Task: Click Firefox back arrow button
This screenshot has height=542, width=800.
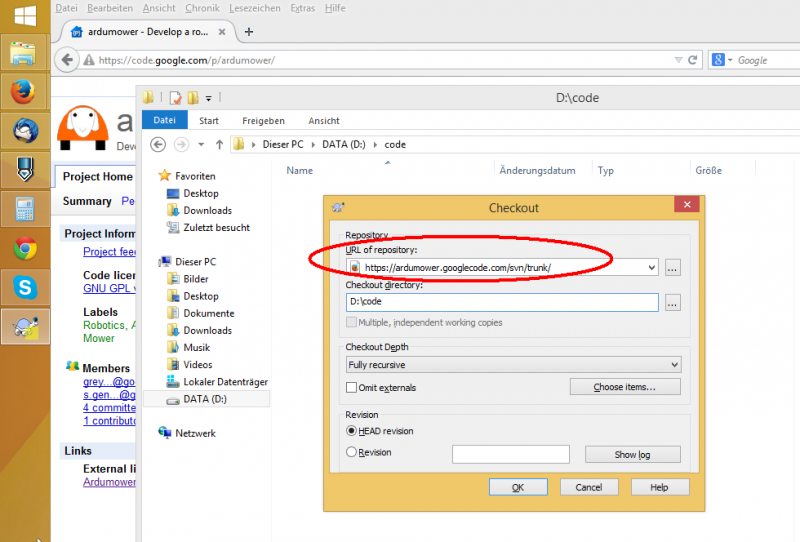Action: [x=67, y=60]
